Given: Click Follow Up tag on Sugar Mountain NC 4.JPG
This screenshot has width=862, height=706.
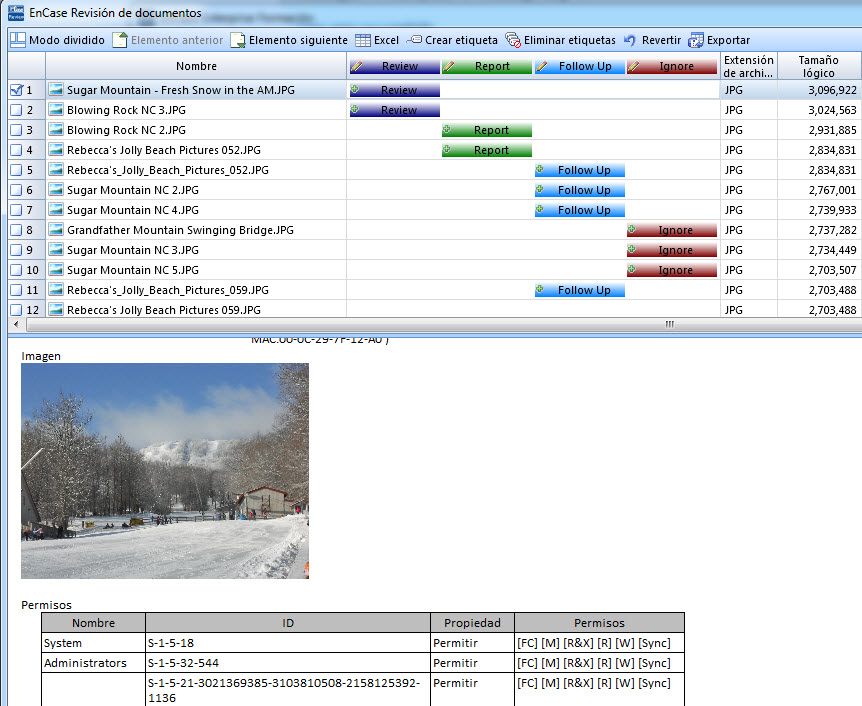Looking at the screenshot, I should pyautogui.click(x=579, y=210).
